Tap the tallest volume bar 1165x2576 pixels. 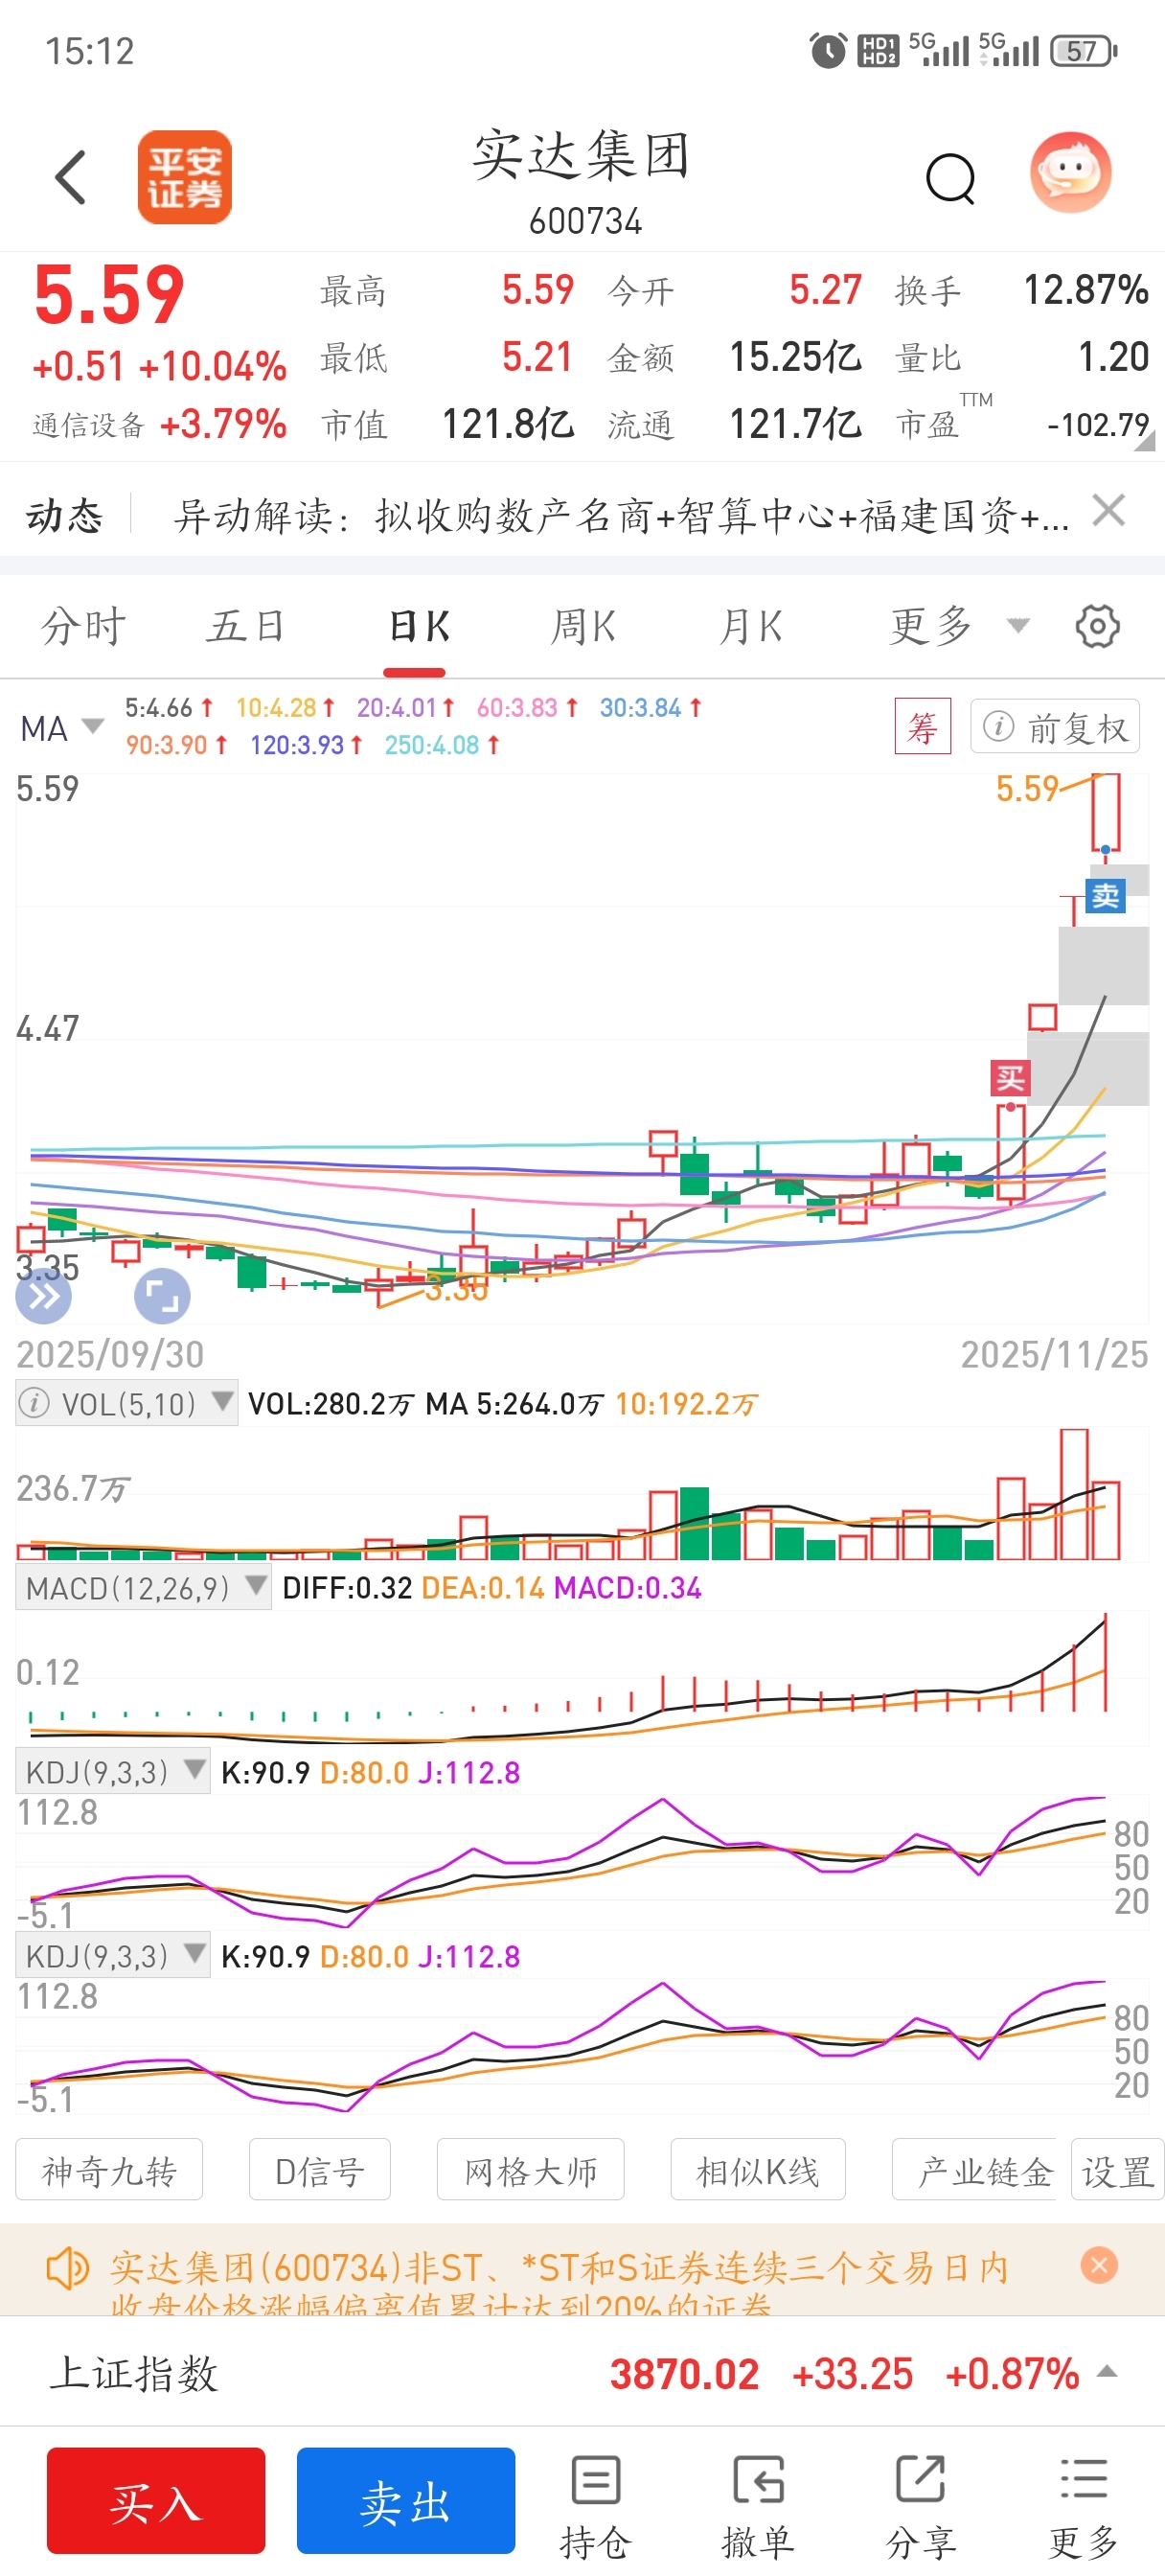coord(1074,1494)
